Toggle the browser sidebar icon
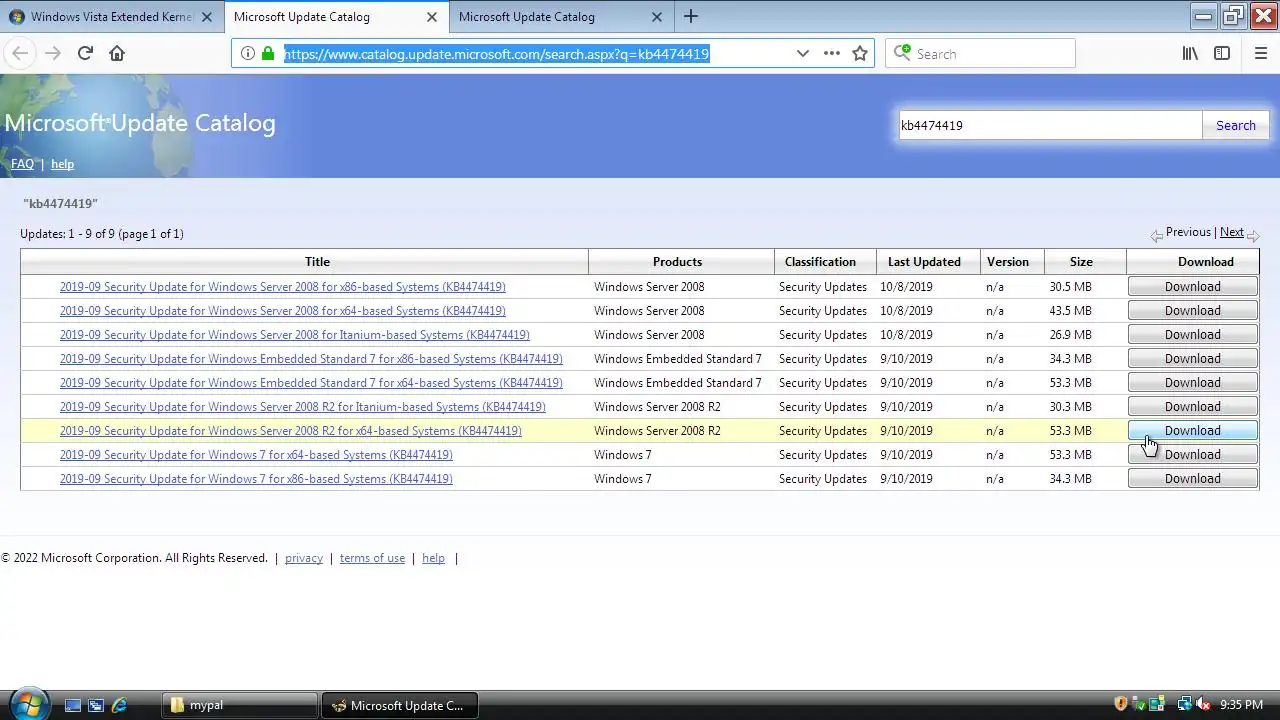This screenshot has height=720, width=1280. pyautogui.click(x=1222, y=53)
